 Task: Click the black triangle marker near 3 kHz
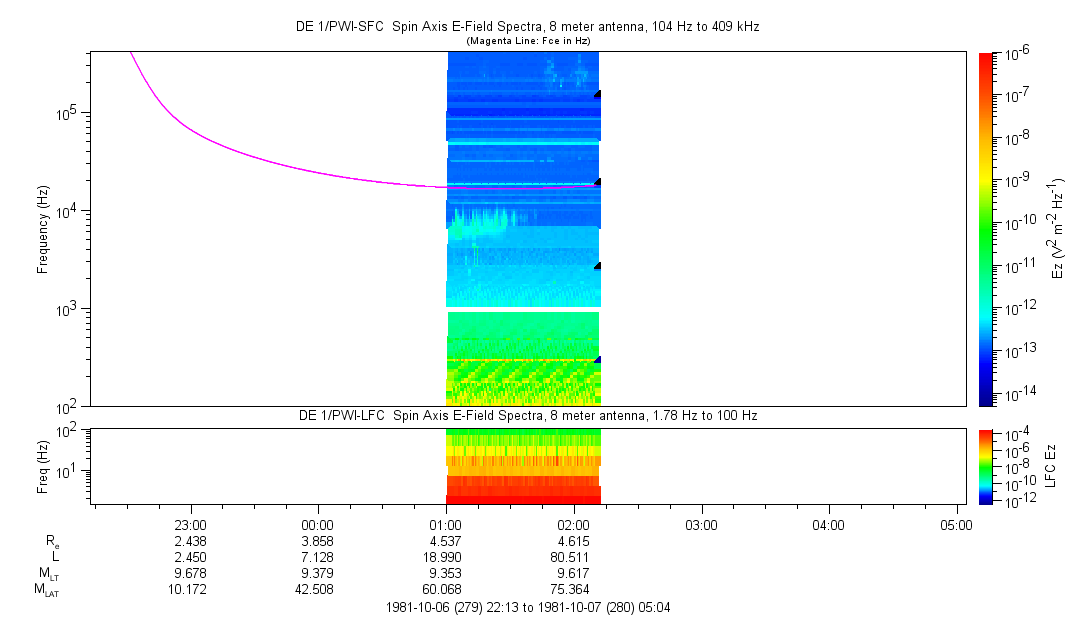click(x=597, y=266)
